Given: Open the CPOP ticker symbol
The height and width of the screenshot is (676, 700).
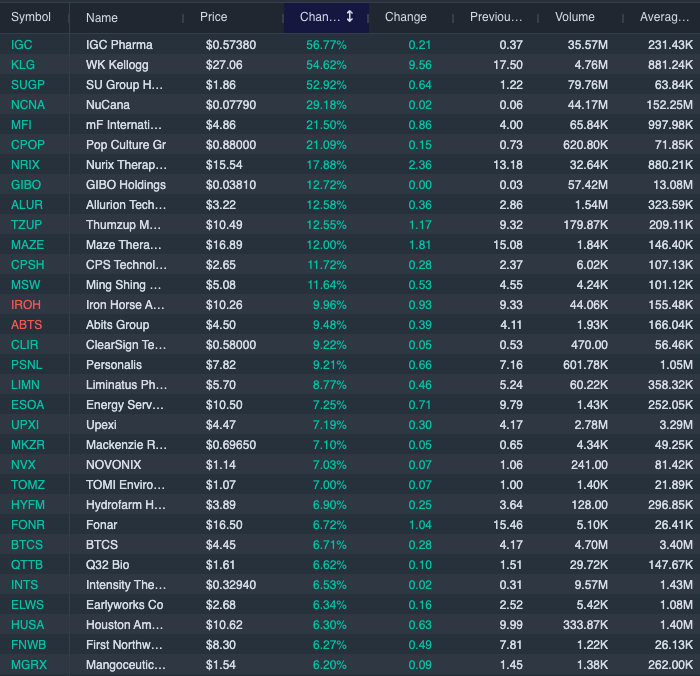Looking at the screenshot, I should (x=28, y=145).
